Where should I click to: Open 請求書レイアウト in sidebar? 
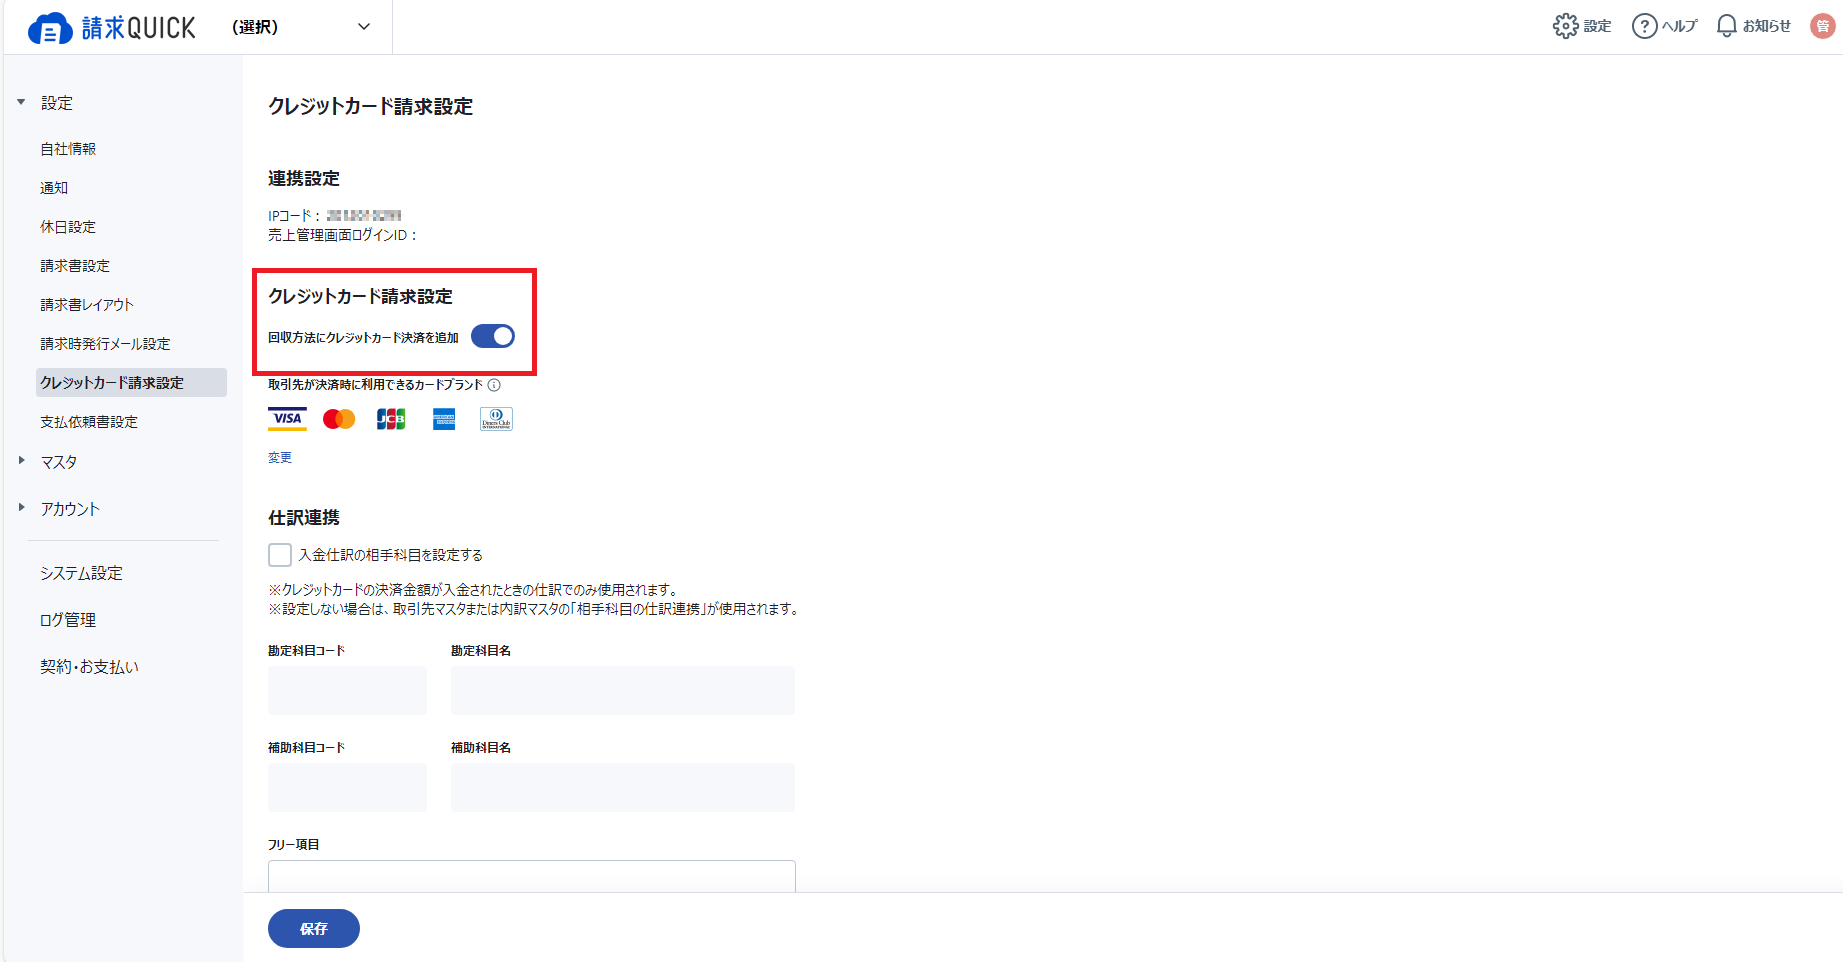(x=87, y=305)
